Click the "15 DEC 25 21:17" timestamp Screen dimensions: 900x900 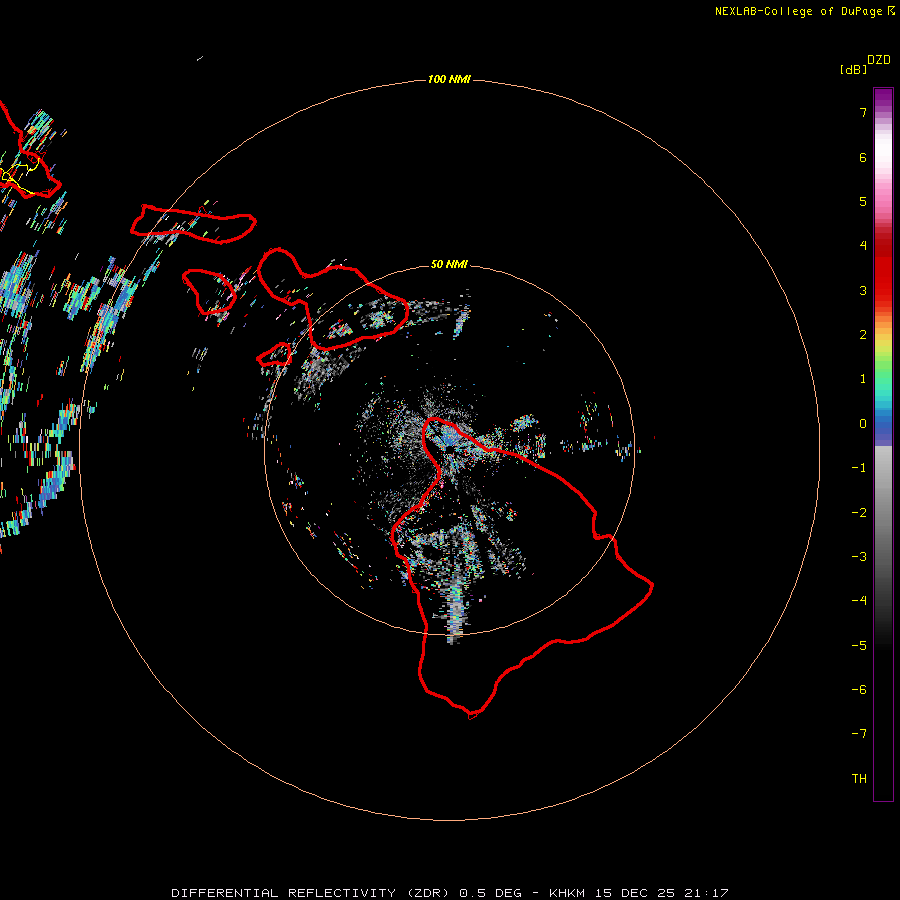point(661,893)
